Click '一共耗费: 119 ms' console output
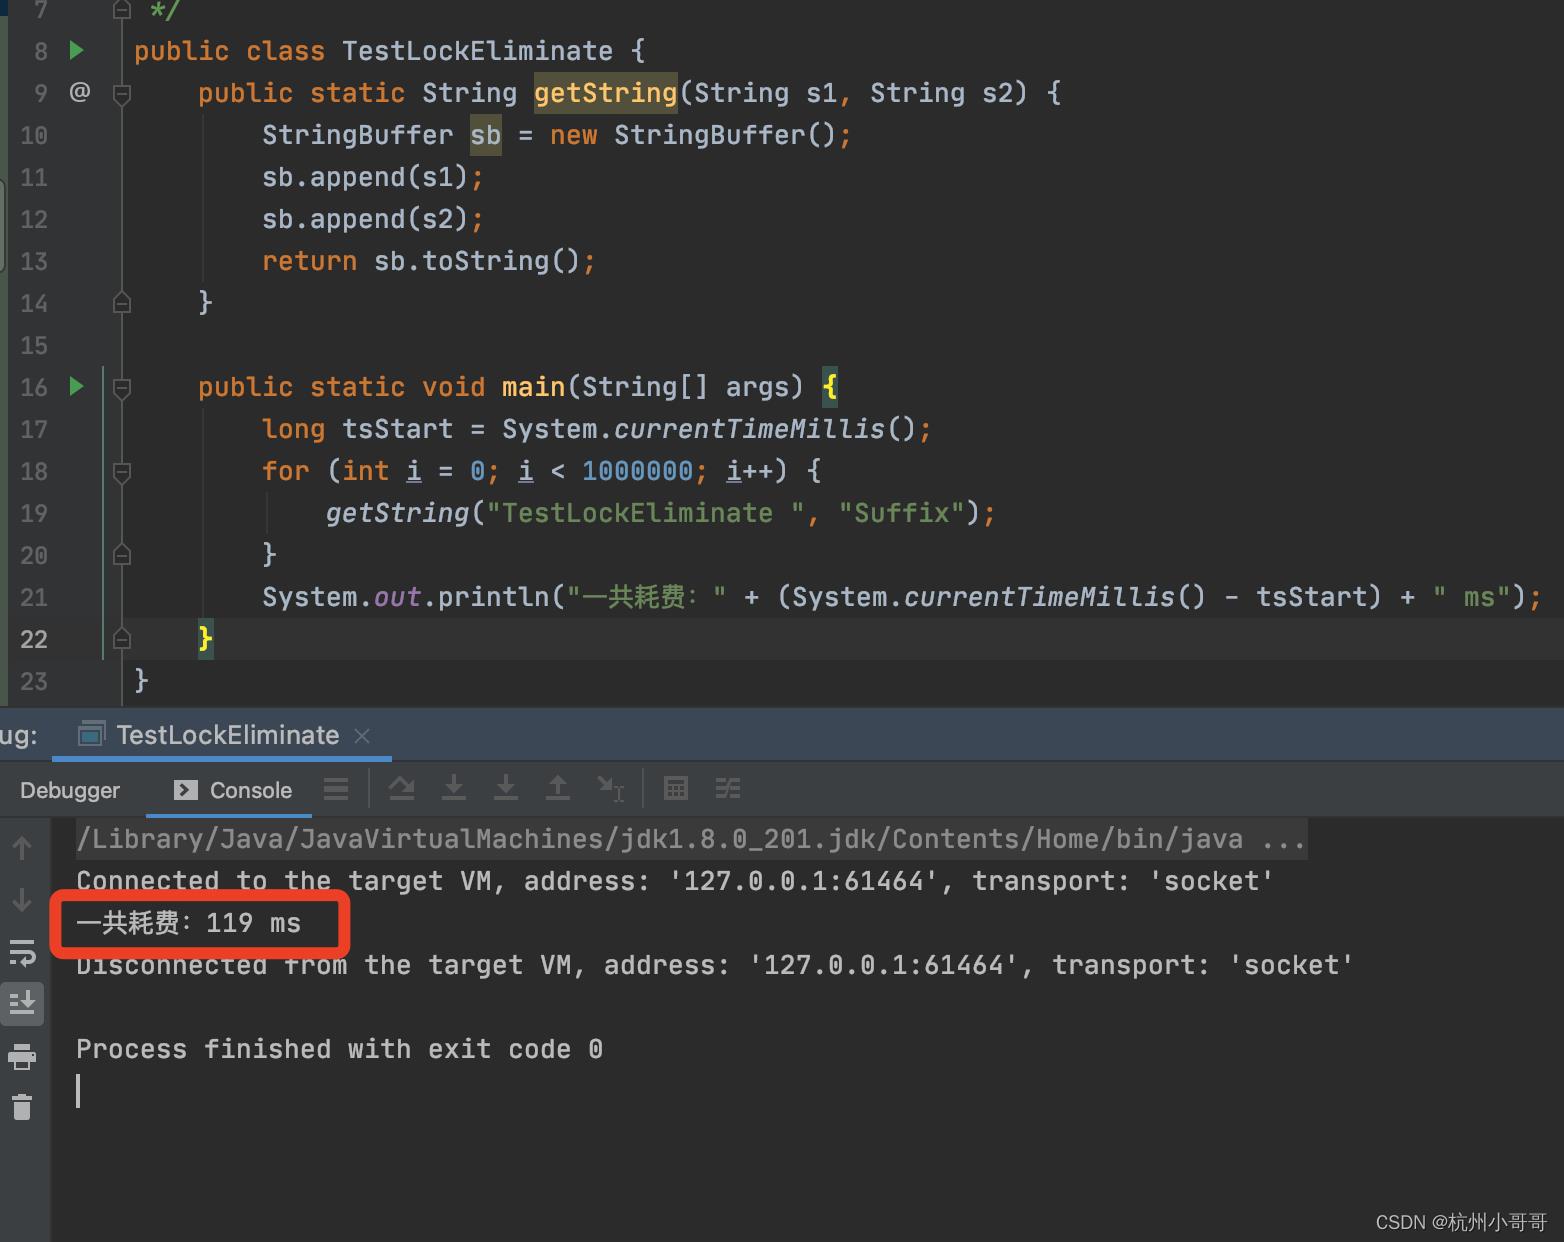Screen dimensions: 1564x1242 [x=189, y=923]
